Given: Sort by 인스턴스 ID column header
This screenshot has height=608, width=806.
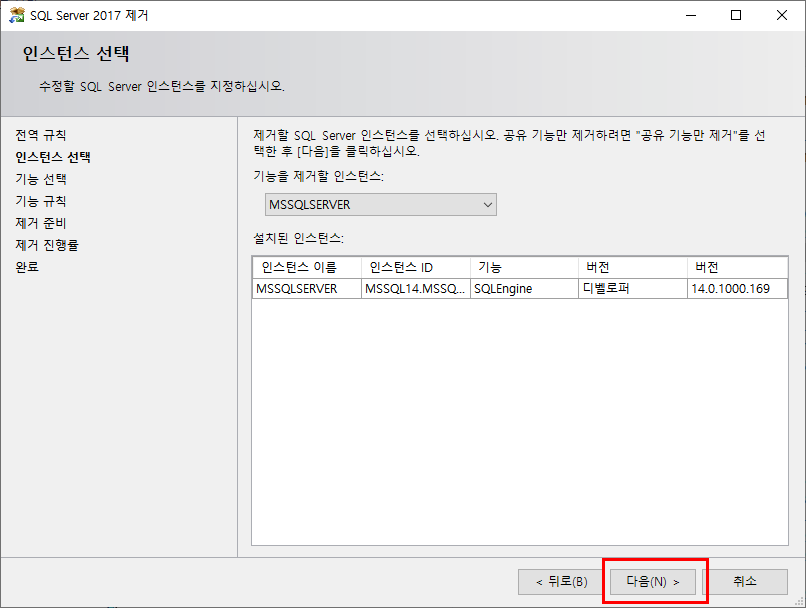Looking at the screenshot, I should 416,267.
